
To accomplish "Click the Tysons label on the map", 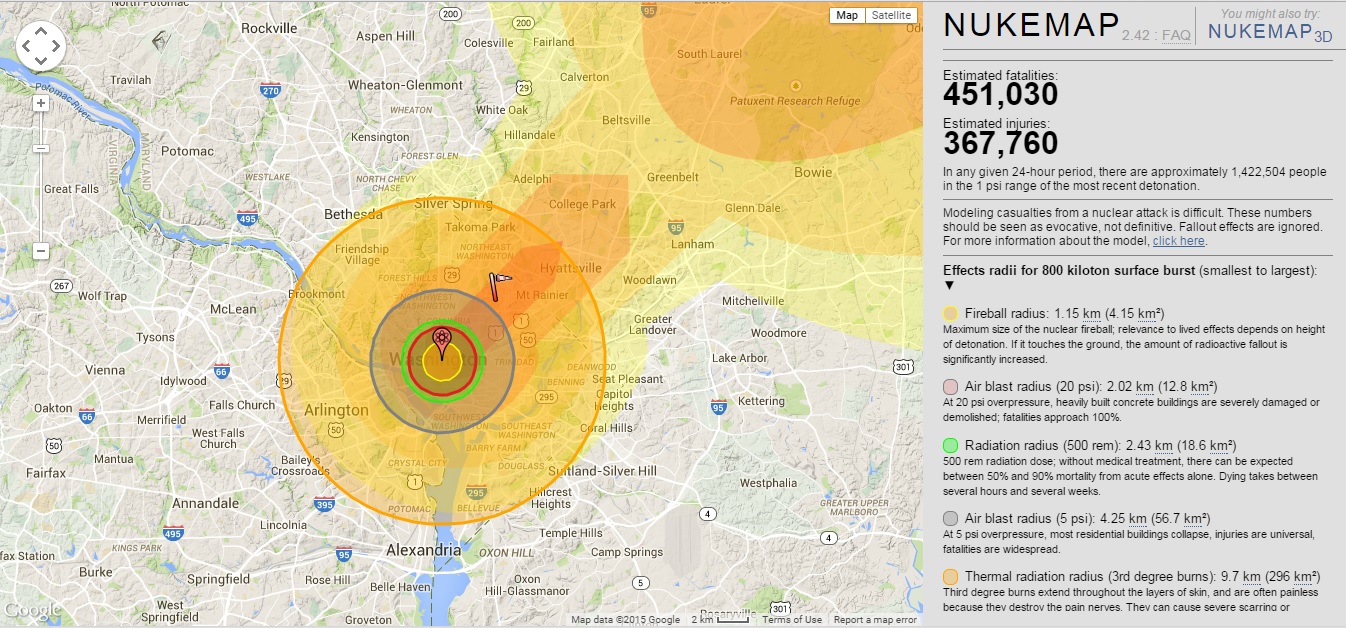I will coord(155,337).
